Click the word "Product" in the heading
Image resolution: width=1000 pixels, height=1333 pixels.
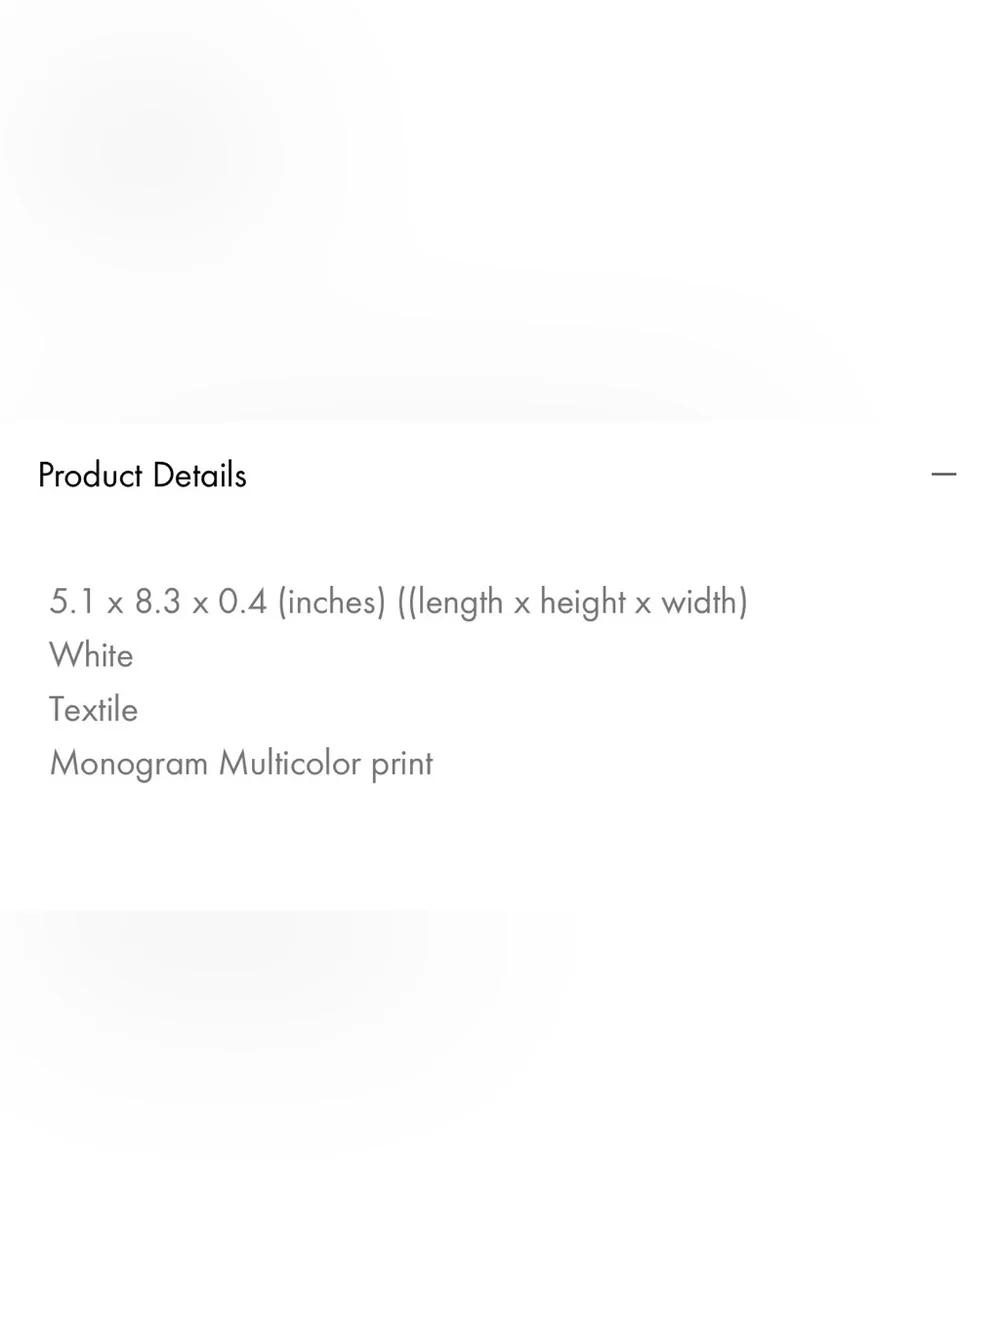click(90, 475)
